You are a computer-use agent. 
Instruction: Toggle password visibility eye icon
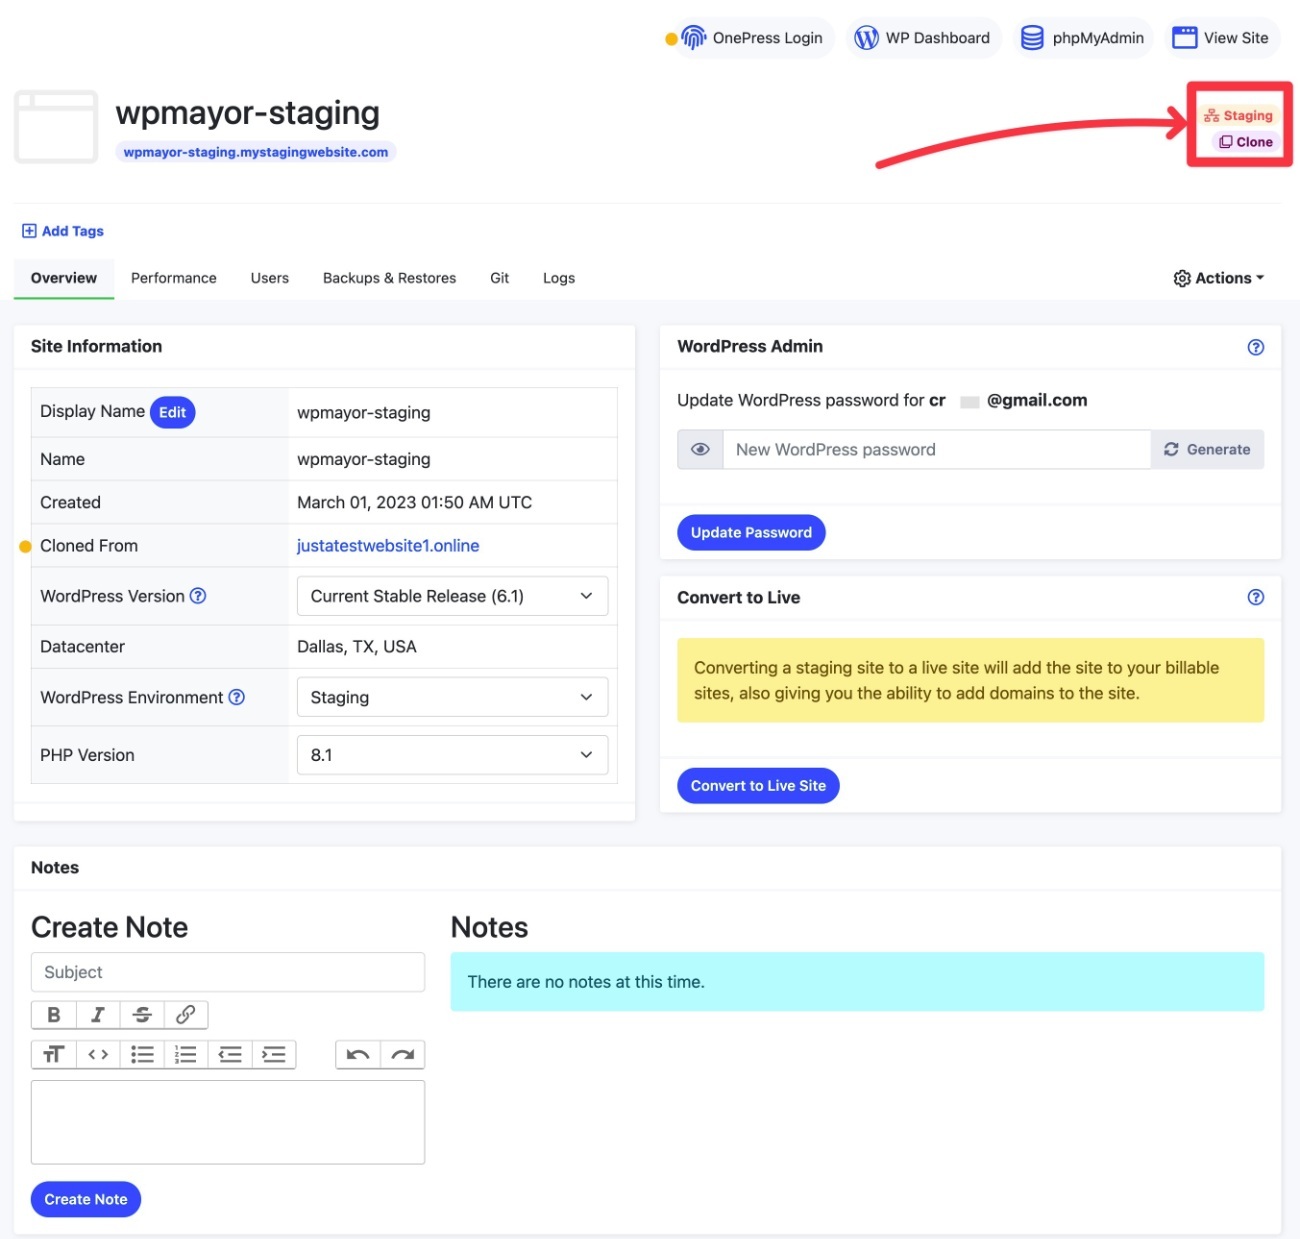[x=700, y=450]
